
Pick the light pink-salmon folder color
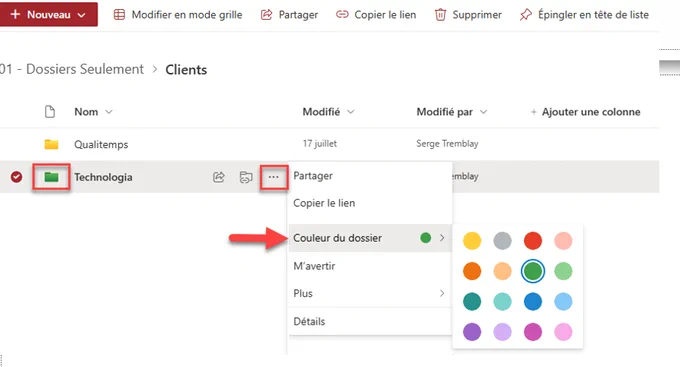pos(563,241)
